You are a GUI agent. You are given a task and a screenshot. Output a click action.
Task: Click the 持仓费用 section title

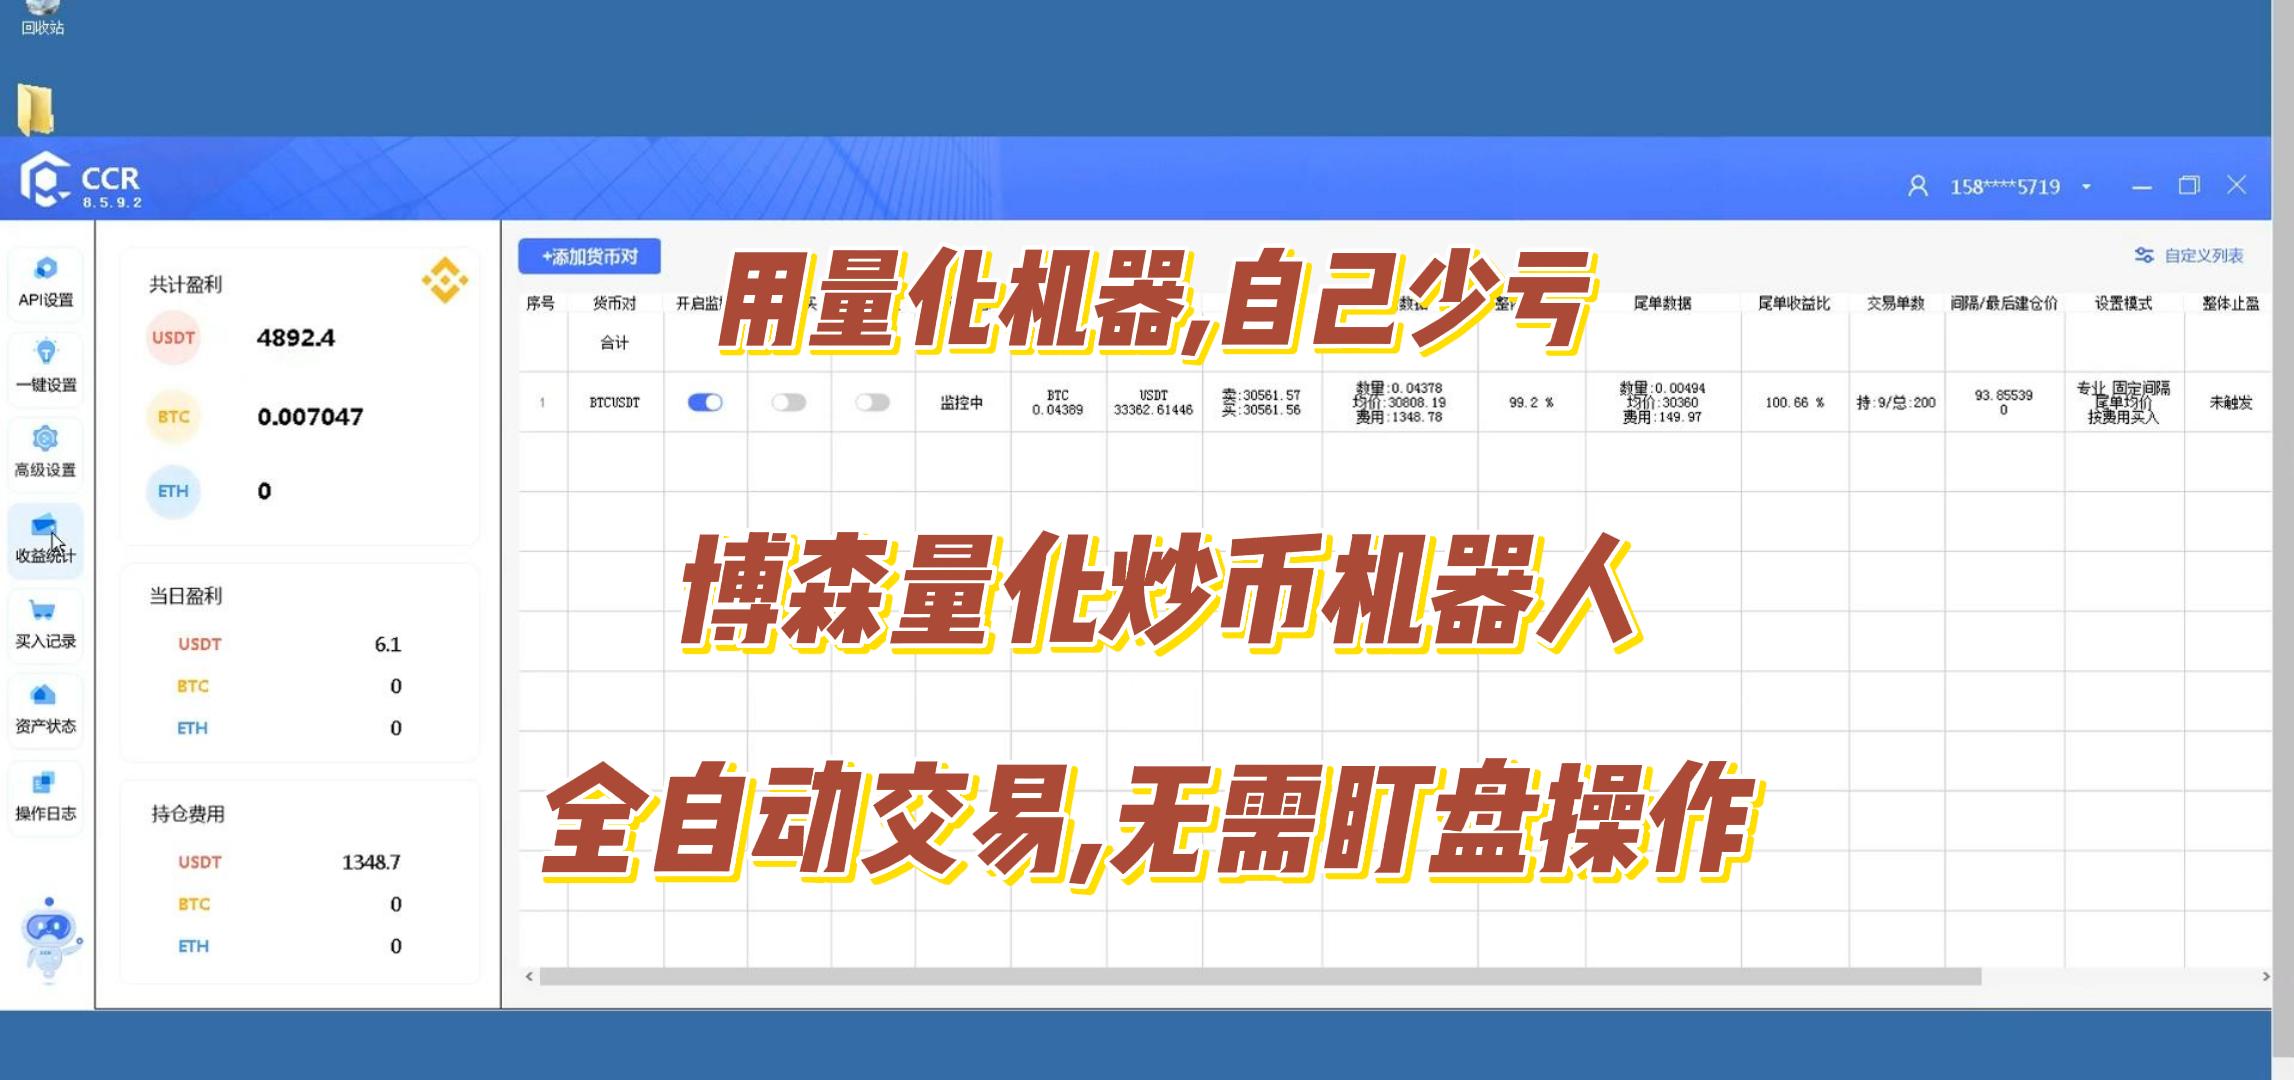188,814
